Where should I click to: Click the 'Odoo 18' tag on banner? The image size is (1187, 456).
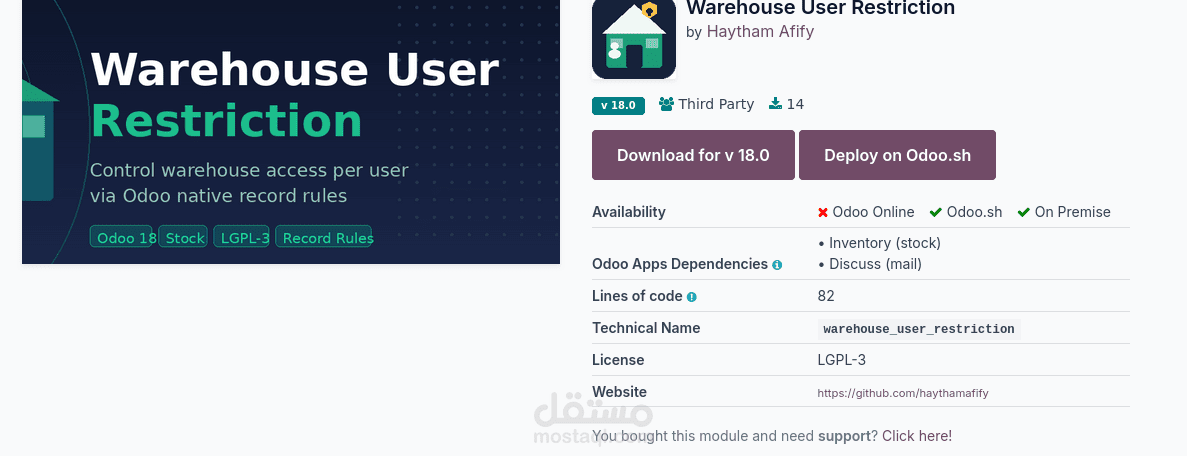(x=123, y=237)
